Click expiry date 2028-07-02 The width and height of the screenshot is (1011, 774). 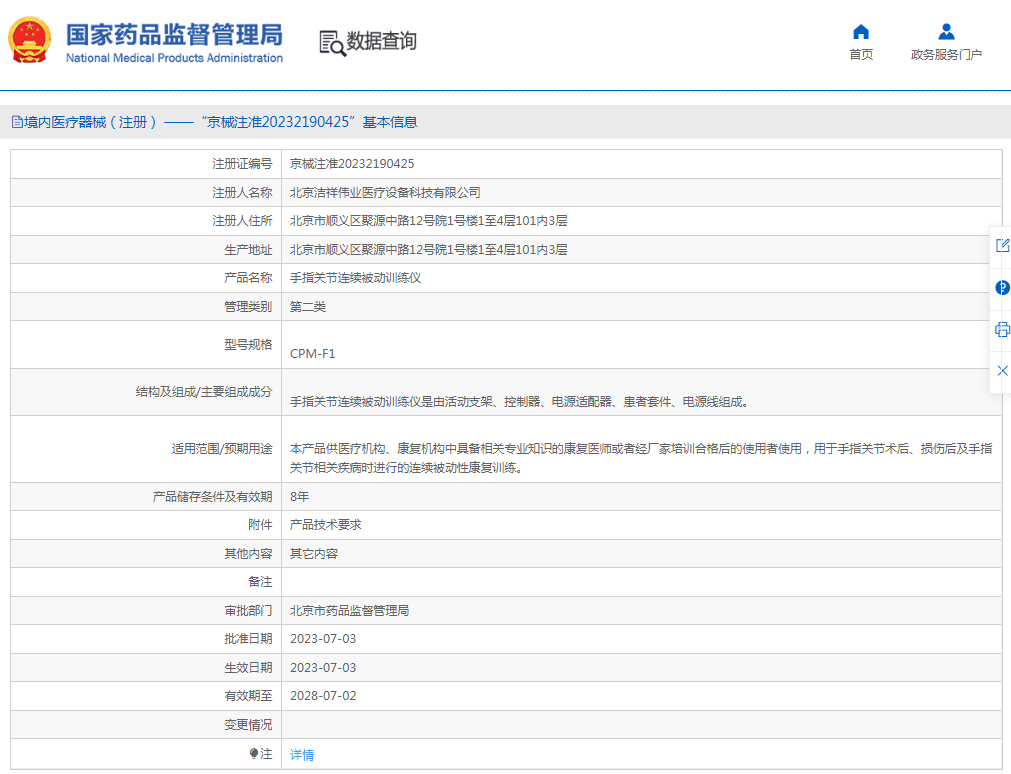323,696
